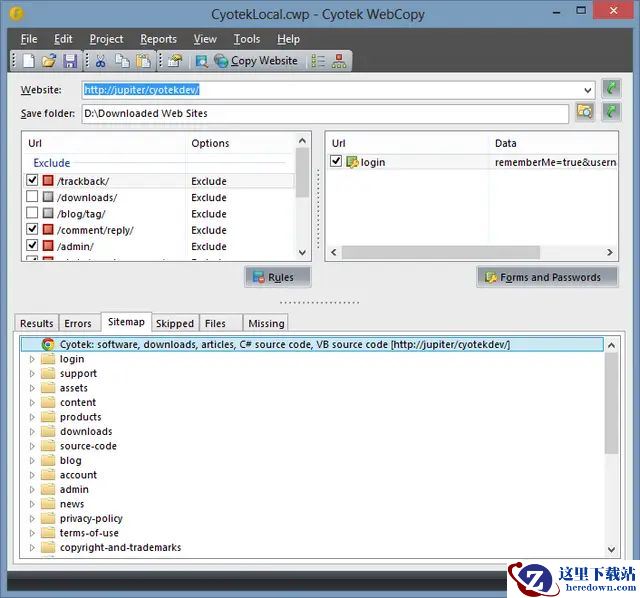Uncheck the /admin/ rule checkbox

(x=32, y=245)
